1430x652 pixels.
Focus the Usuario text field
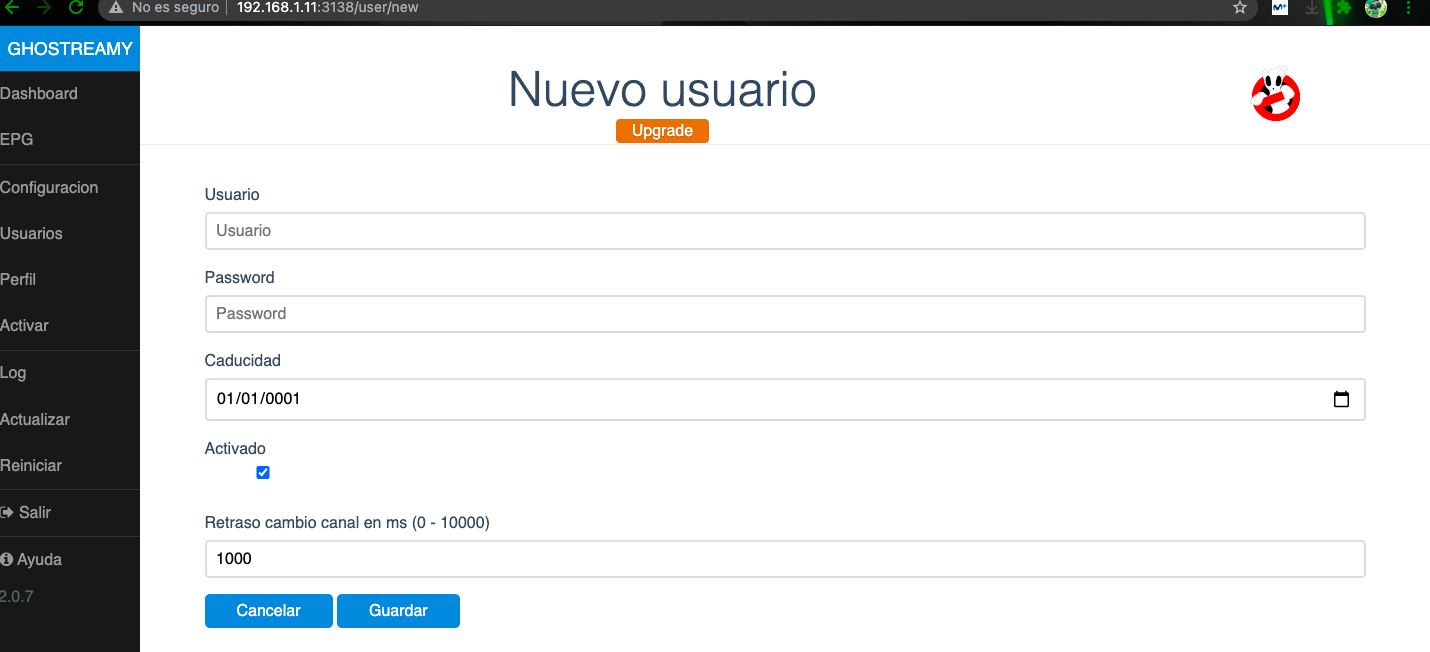784,231
